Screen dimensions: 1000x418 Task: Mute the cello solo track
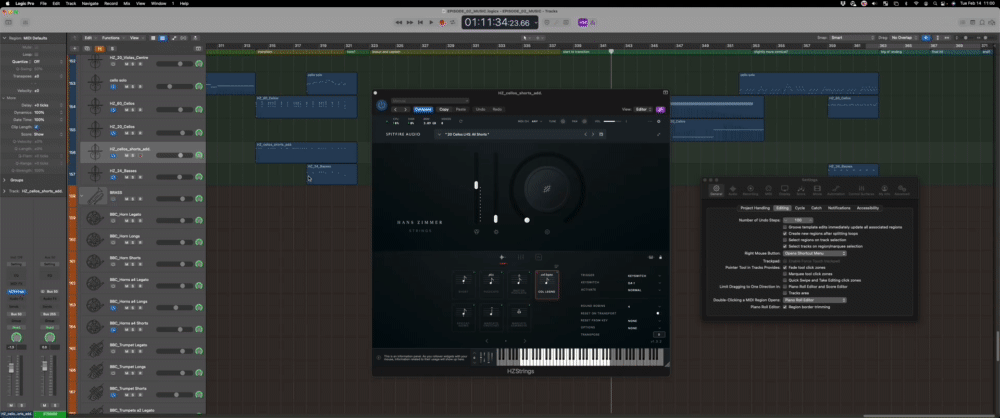126,86
